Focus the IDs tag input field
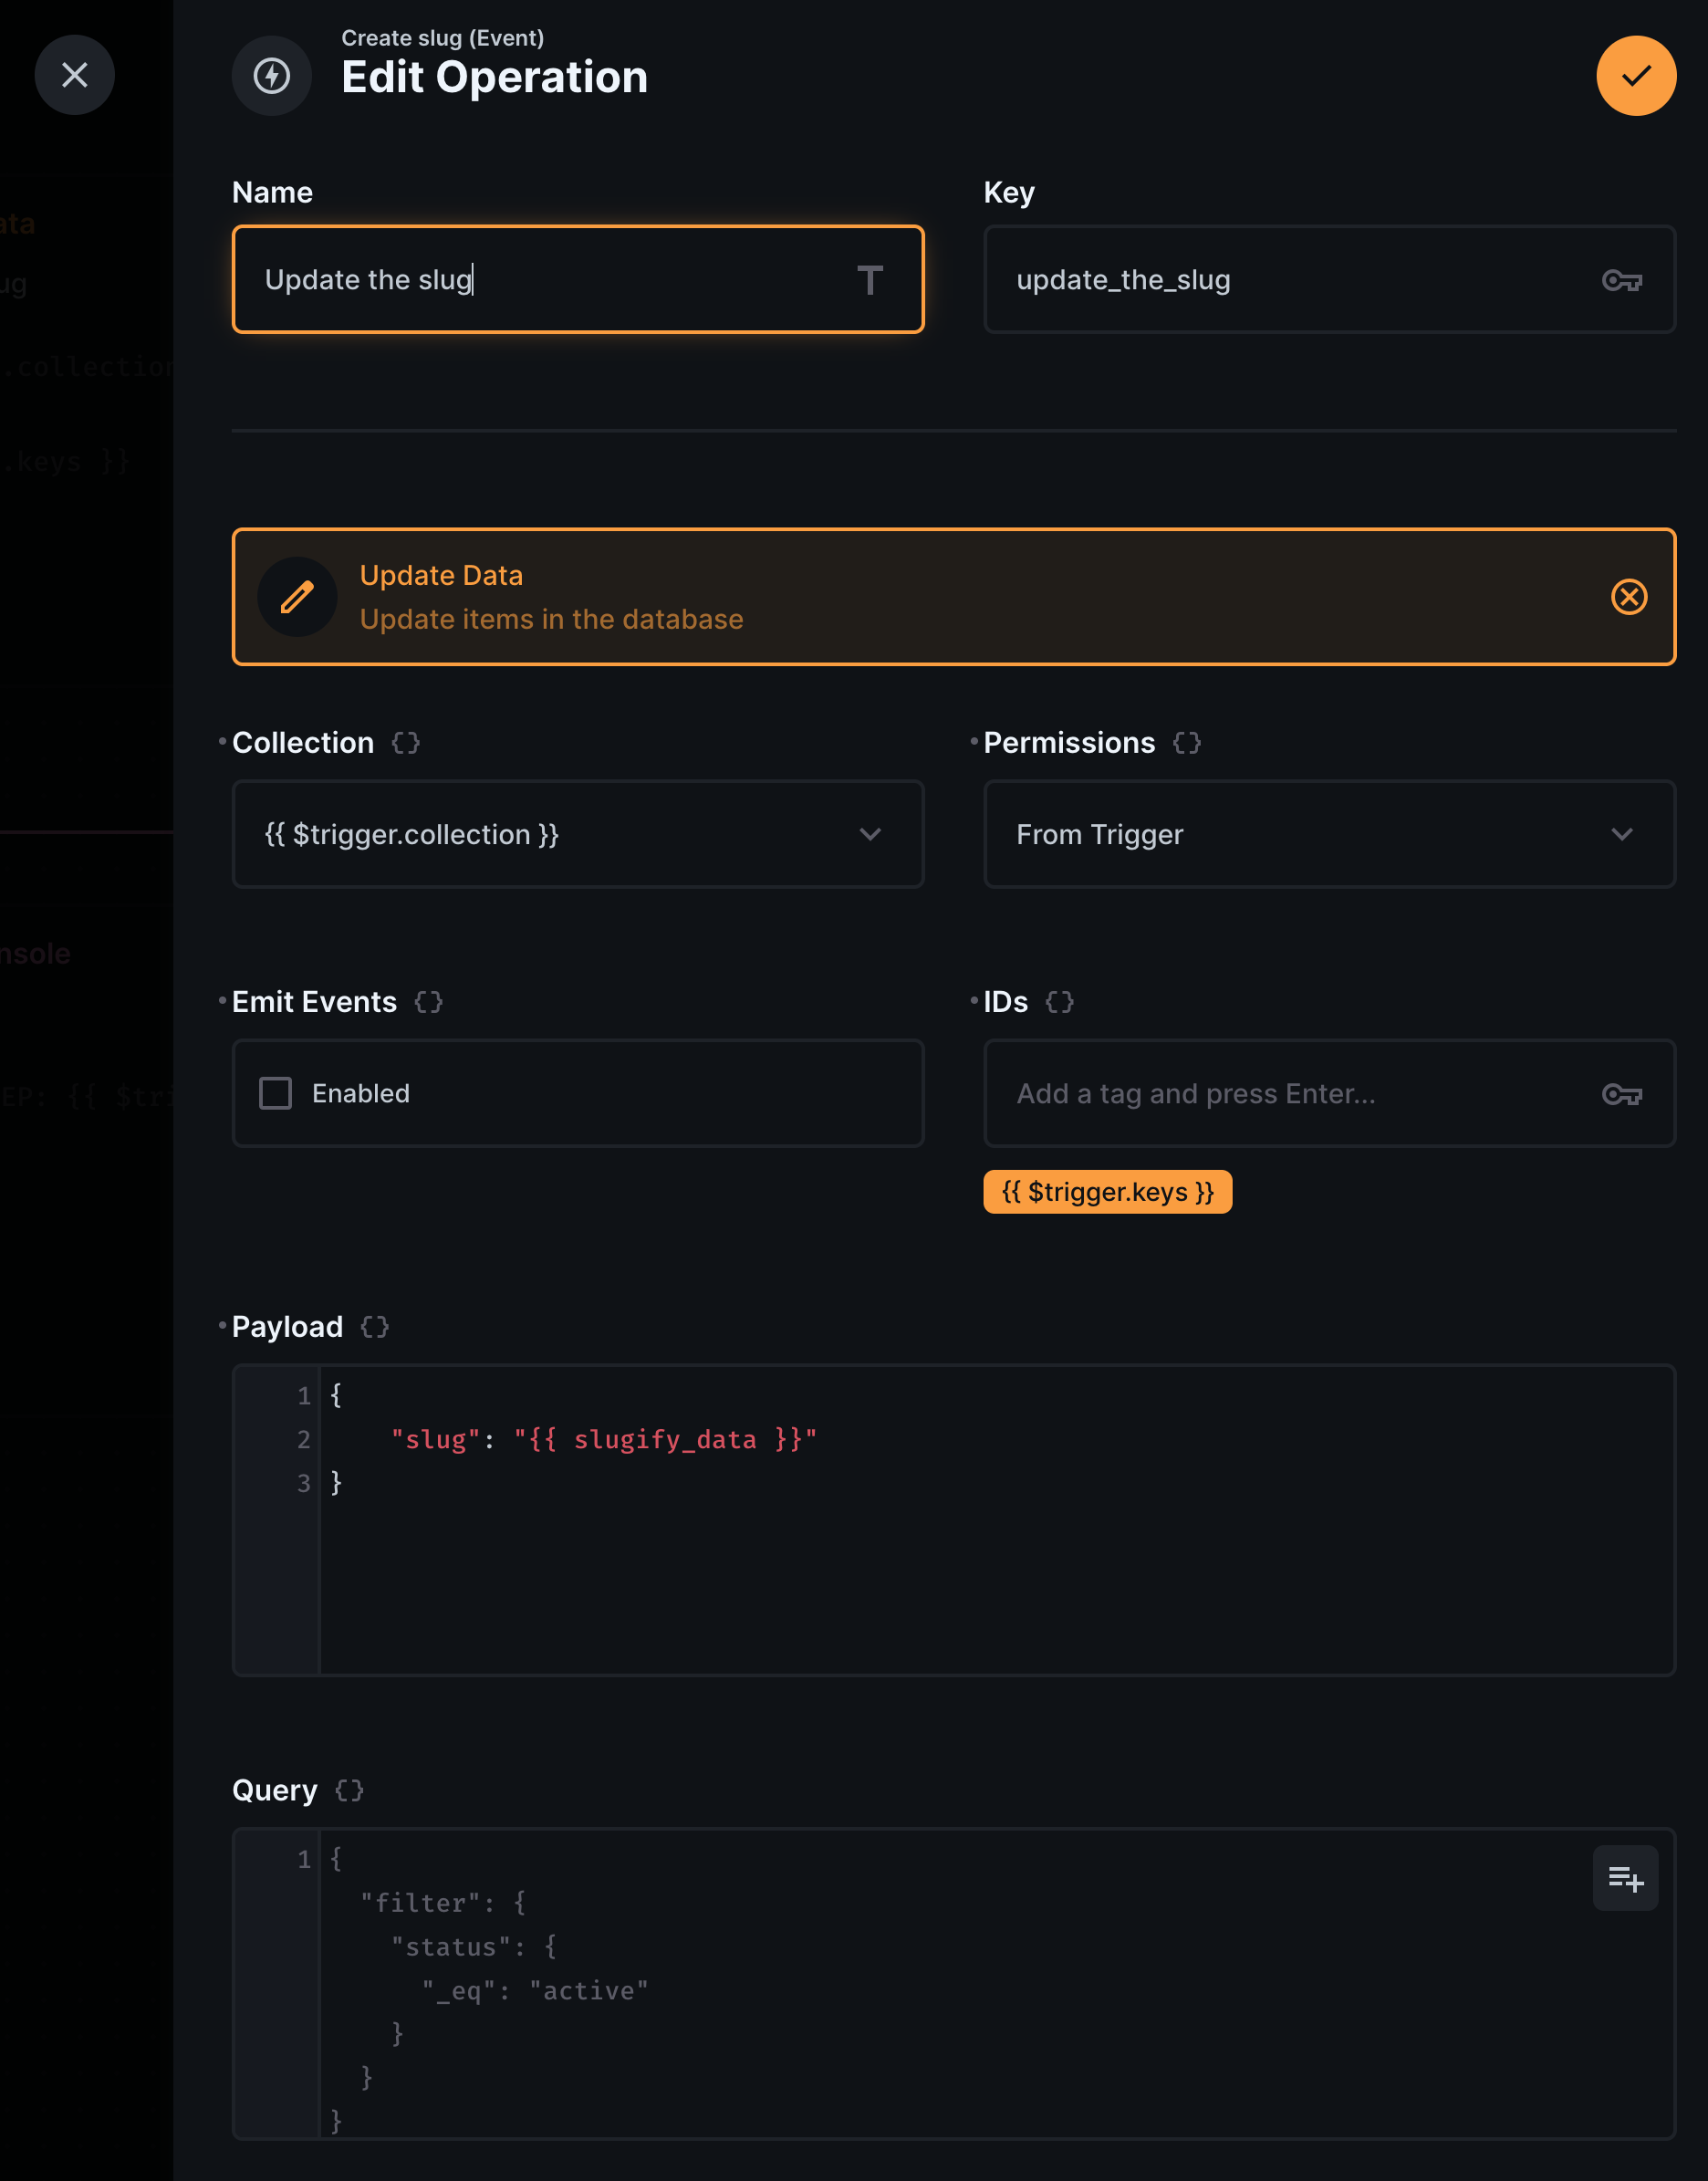The height and width of the screenshot is (2181, 1708). pos(1330,1093)
